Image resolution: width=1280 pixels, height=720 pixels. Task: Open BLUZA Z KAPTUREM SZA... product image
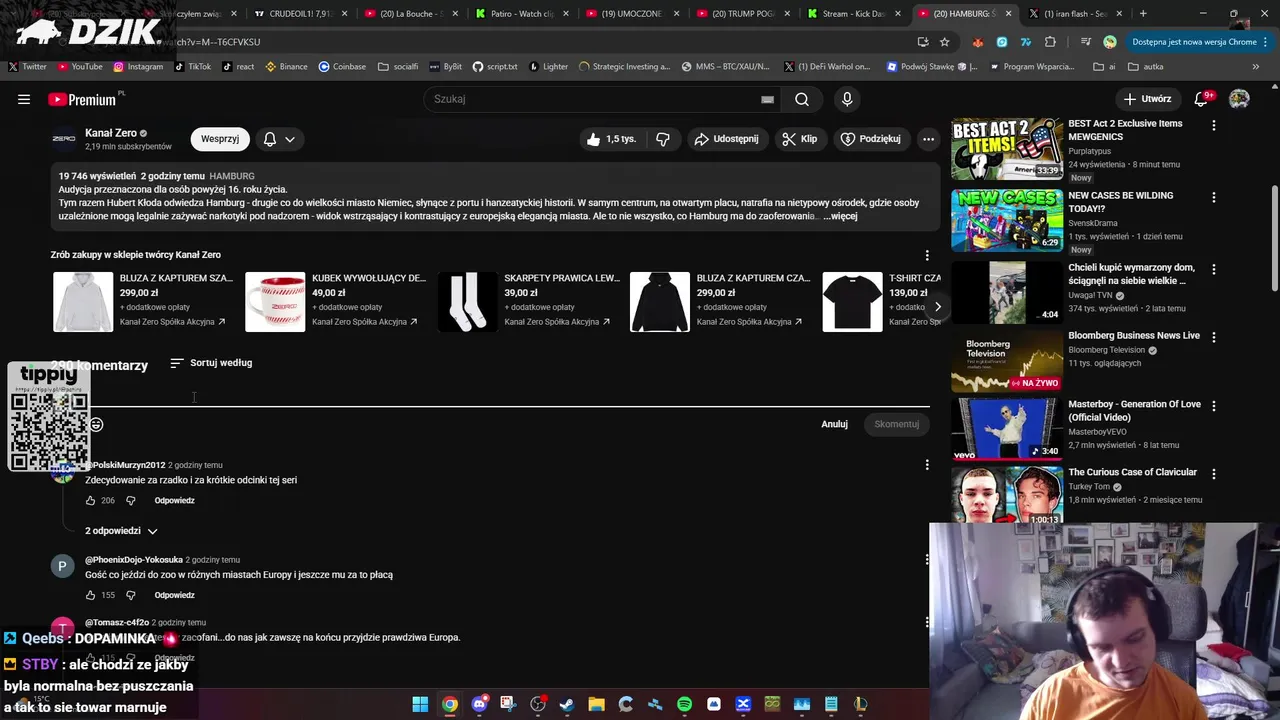[83, 301]
